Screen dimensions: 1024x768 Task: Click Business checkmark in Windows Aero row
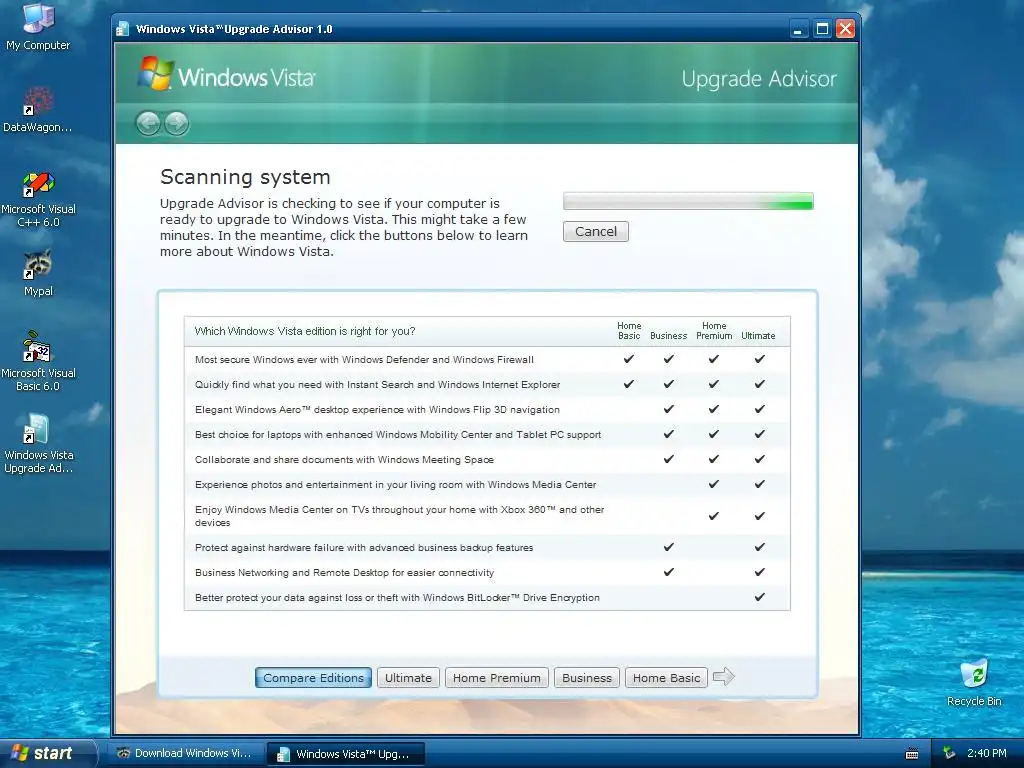click(x=669, y=409)
